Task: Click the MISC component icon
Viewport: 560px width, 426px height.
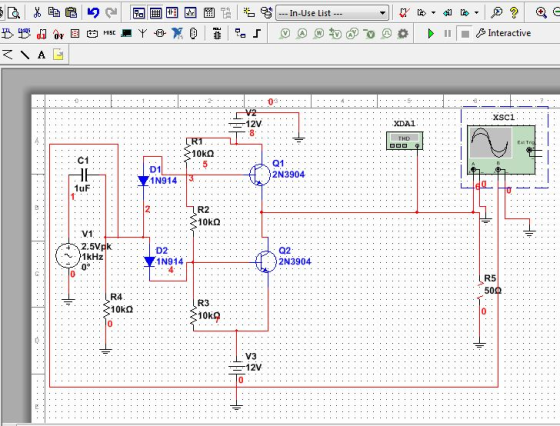Action: click(109, 33)
